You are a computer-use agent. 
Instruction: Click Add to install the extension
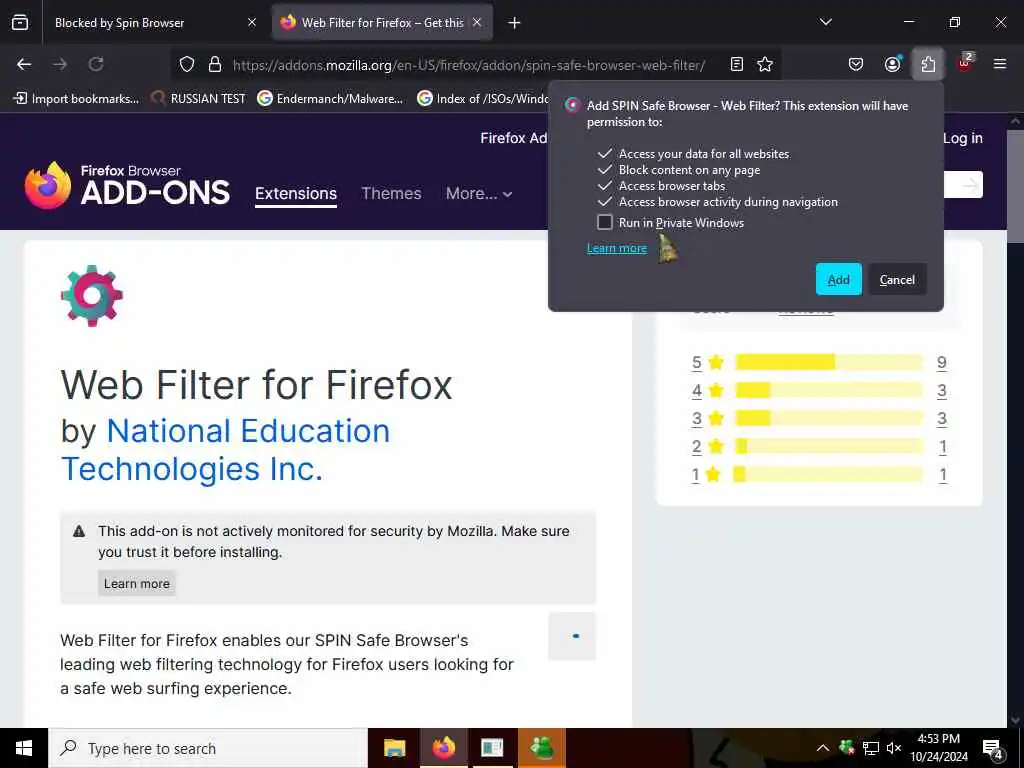pos(839,280)
